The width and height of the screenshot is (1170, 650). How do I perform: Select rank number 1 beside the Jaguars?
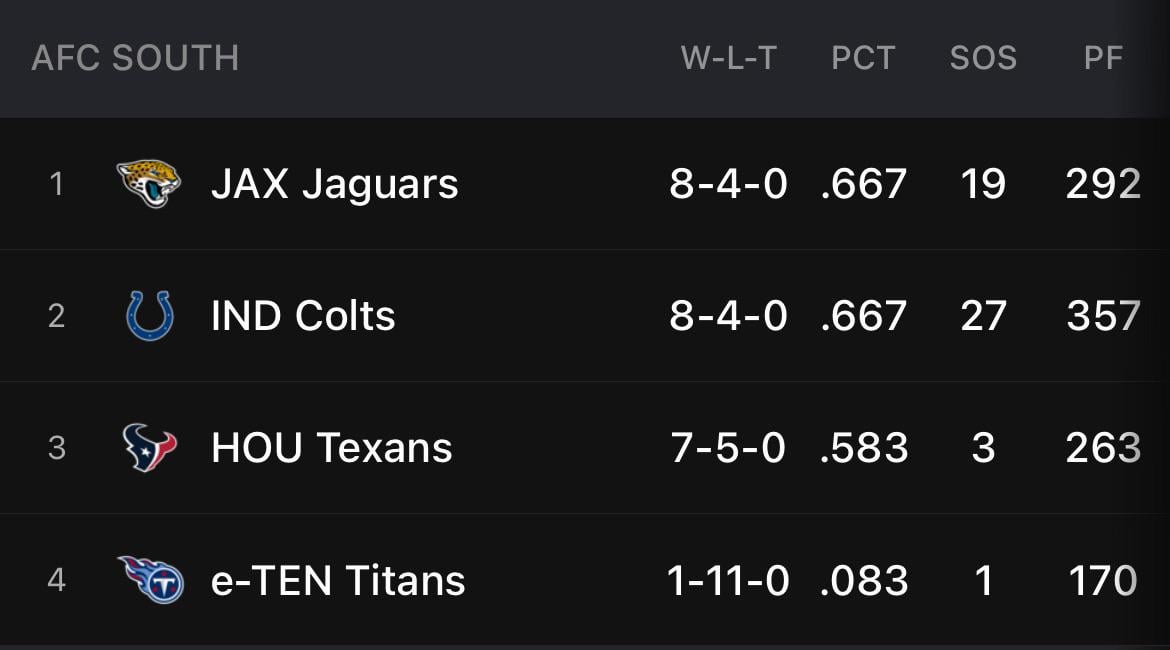[57, 183]
